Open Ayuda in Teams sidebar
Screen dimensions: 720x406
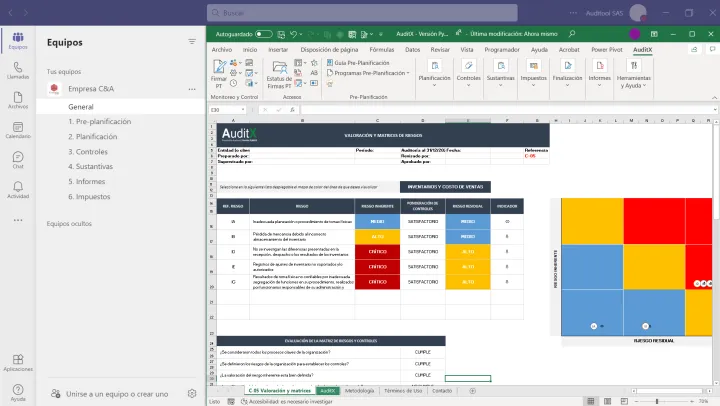pos(18,393)
